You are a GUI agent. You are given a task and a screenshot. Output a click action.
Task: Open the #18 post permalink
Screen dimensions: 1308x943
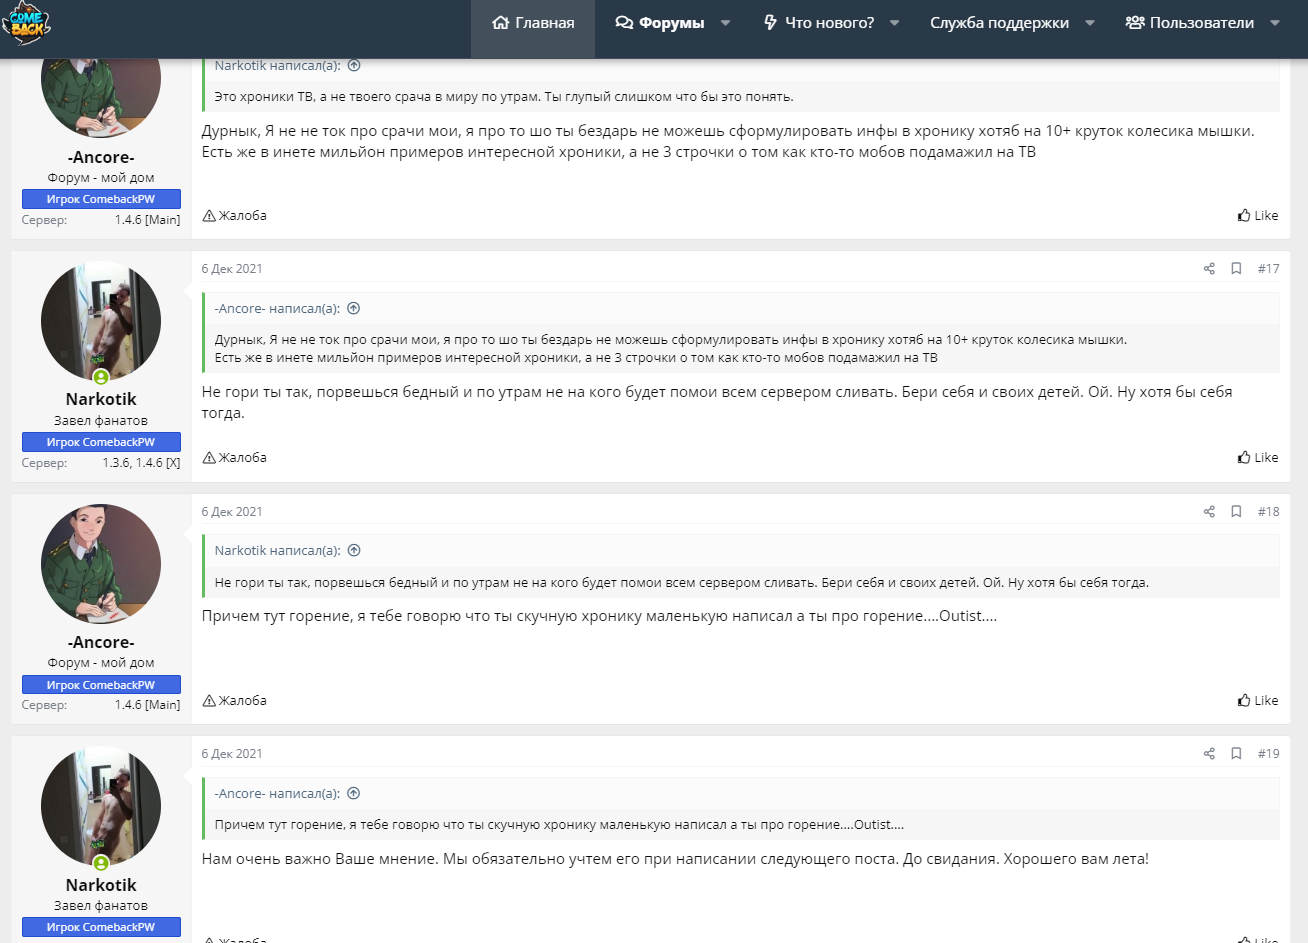1268,512
